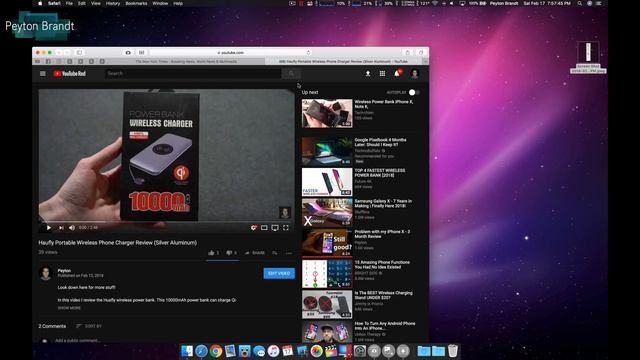
Task: Open the YouTube upload video icon
Action: point(368,73)
